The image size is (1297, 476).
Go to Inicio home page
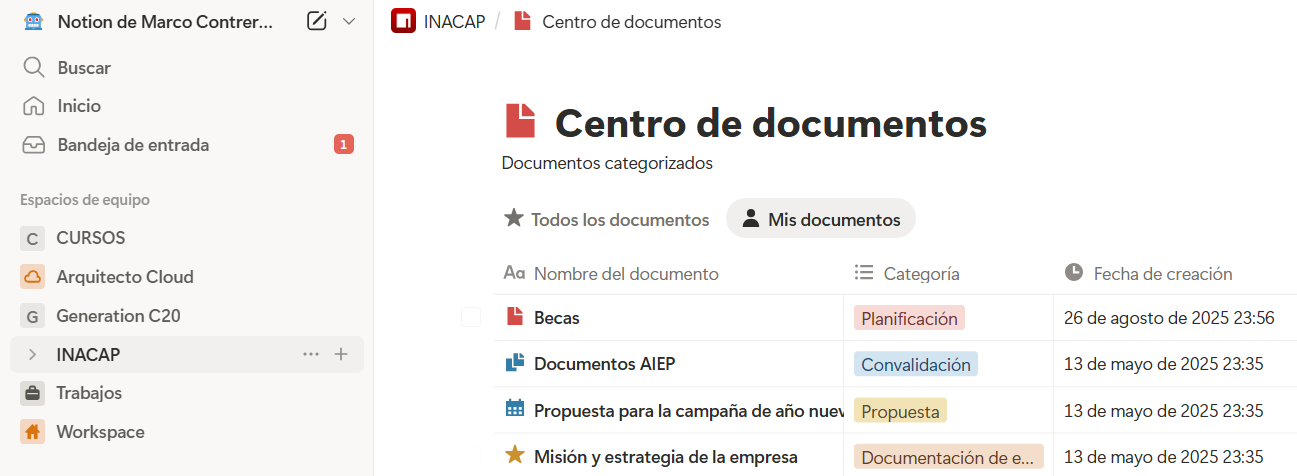click(x=79, y=106)
